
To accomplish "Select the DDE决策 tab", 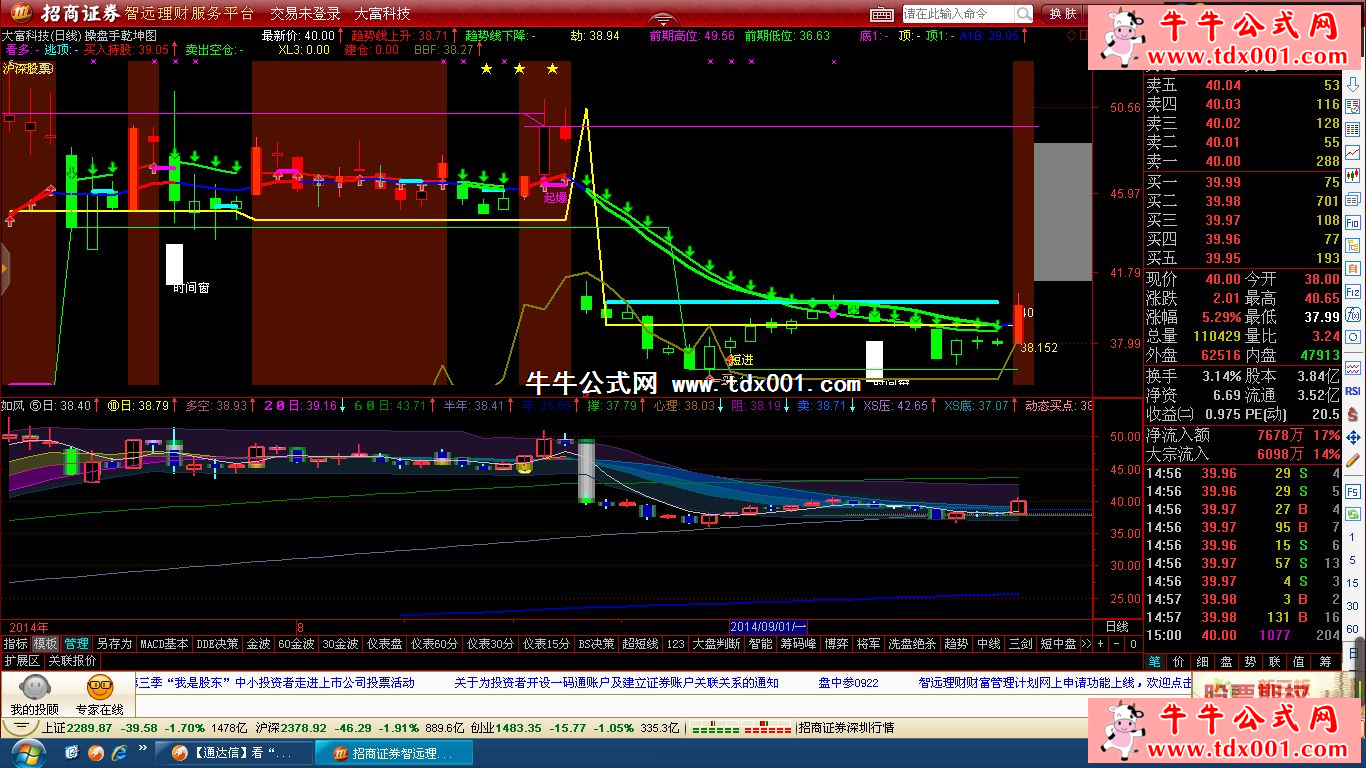I will [217, 644].
